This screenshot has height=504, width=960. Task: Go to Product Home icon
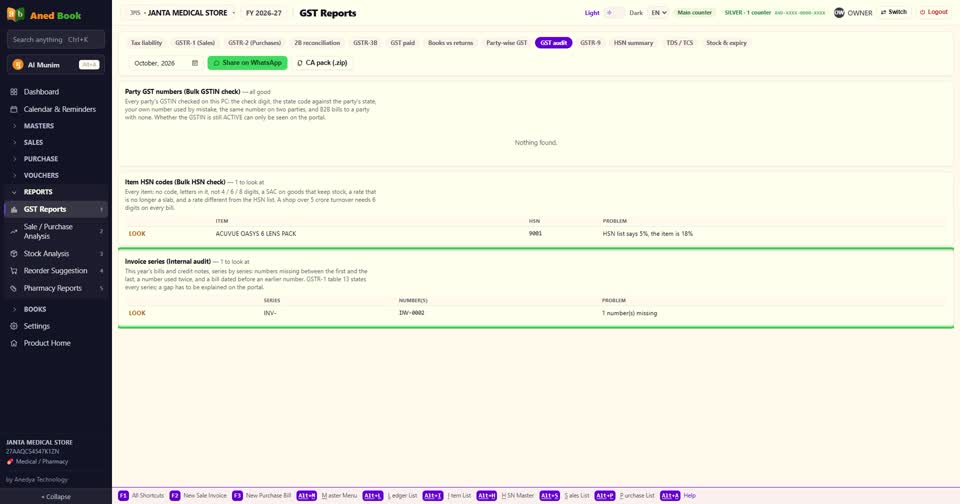click(x=13, y=344)
